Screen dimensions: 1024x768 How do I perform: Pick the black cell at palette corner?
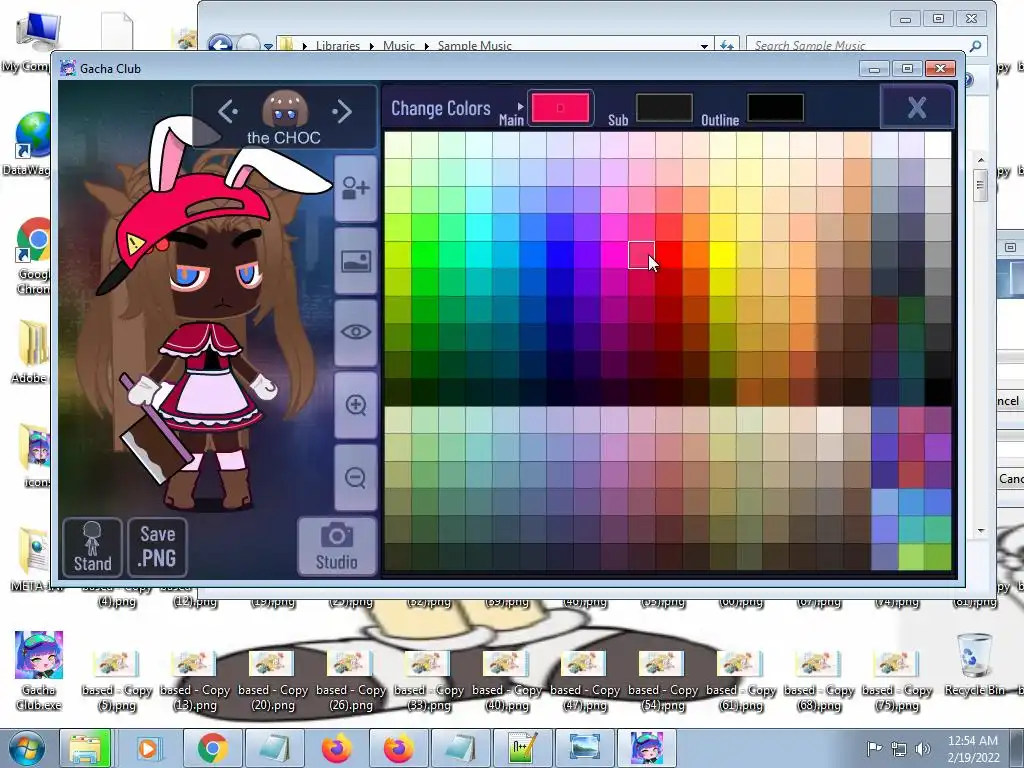coord(938,392)
